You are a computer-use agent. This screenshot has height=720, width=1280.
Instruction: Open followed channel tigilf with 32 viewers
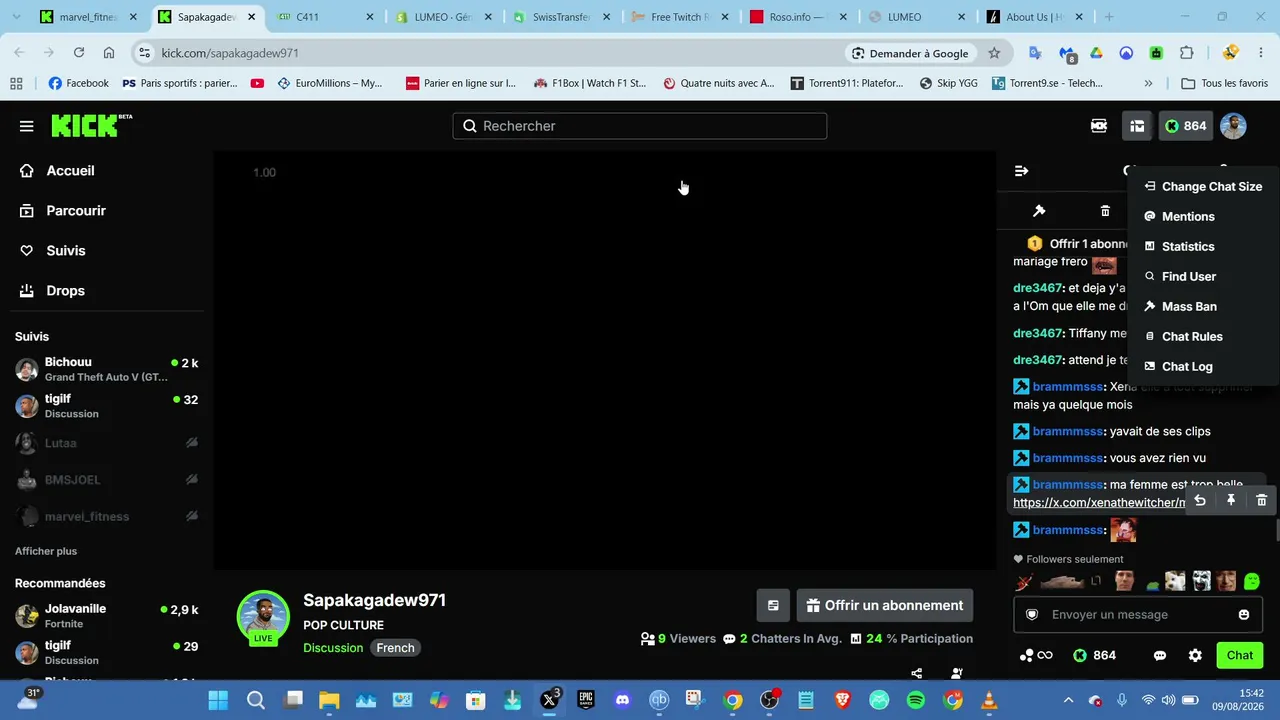click(107, 406)
